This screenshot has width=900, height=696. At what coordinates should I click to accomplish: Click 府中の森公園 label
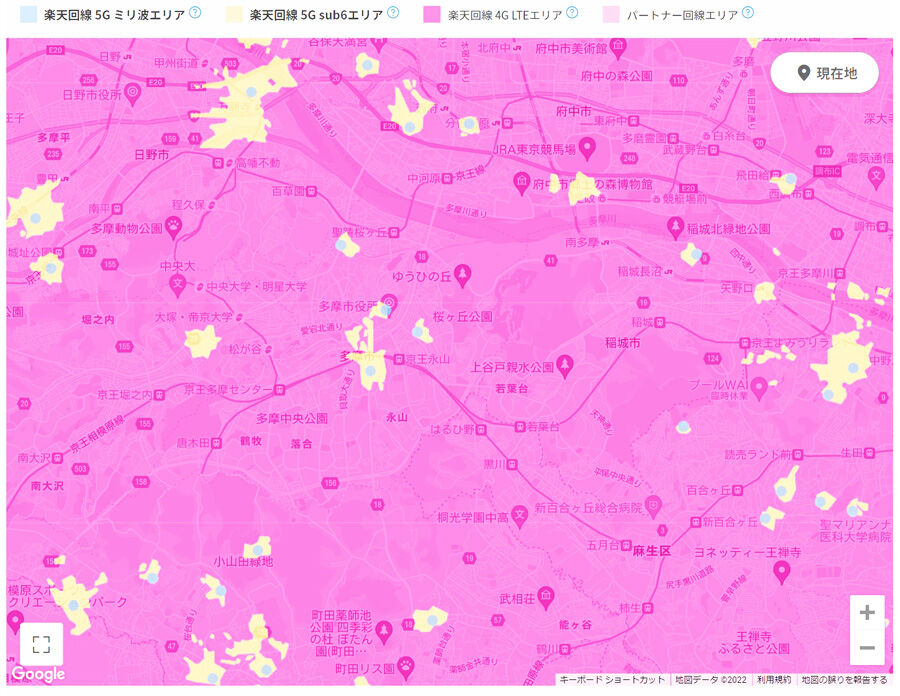tap(616, 76)
